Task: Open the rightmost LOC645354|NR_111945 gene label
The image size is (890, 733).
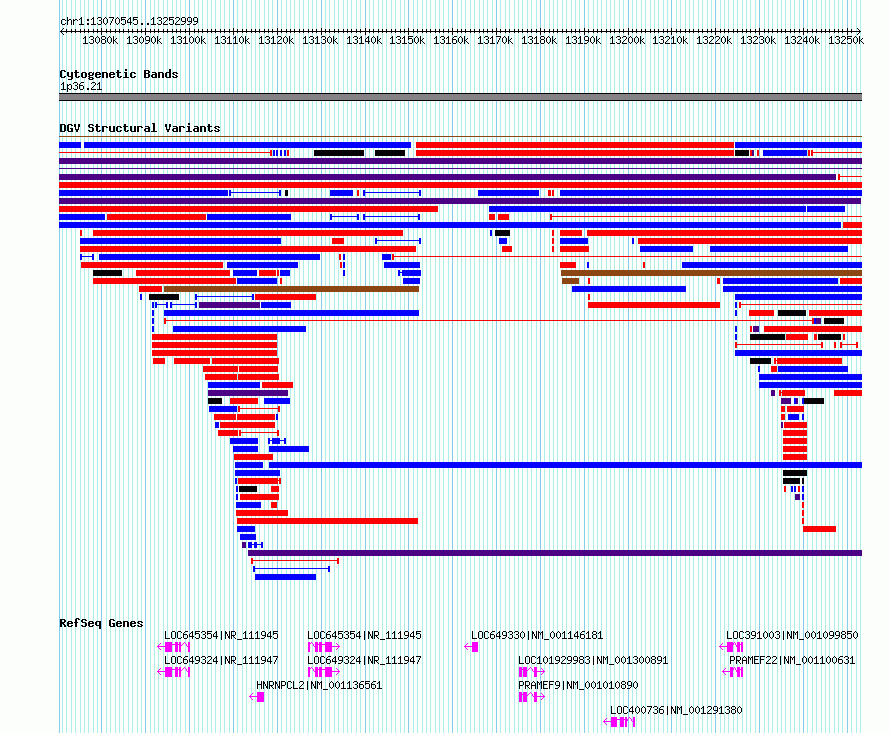Action: [x=364, y=635]
